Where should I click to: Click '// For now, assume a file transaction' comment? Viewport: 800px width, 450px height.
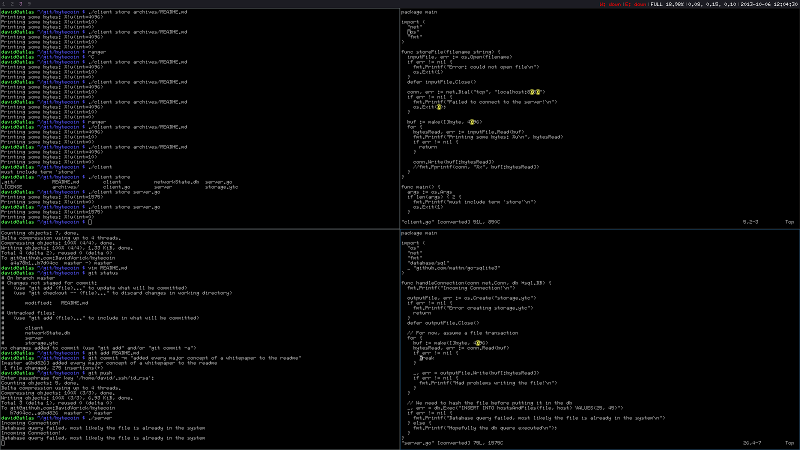coord(462,333)
